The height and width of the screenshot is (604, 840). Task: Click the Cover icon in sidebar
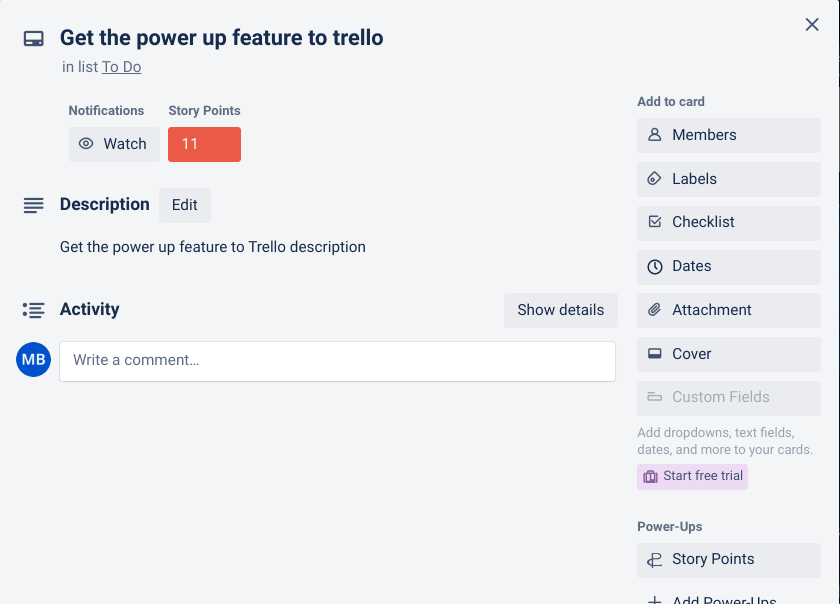(x=655, y=354)
